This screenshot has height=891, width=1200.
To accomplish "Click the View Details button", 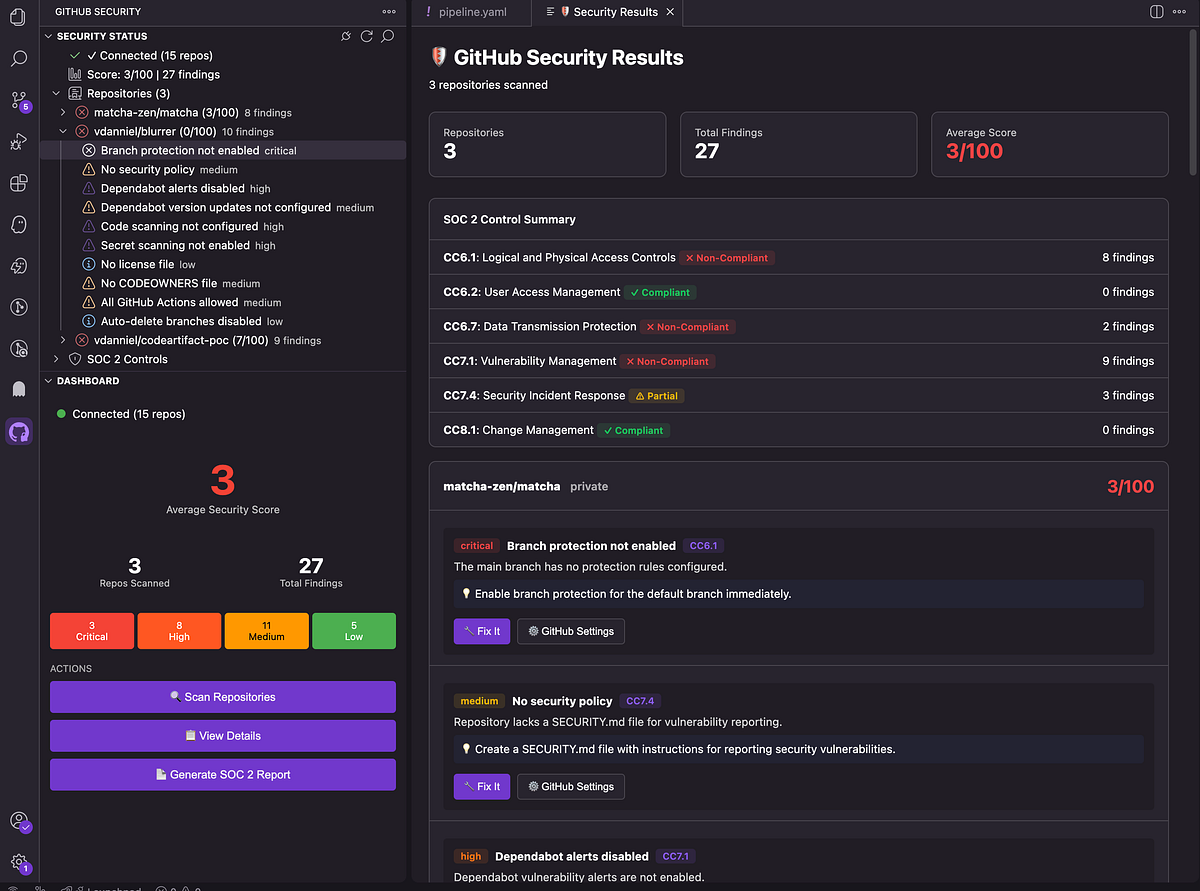I will [x=223, y=736].
